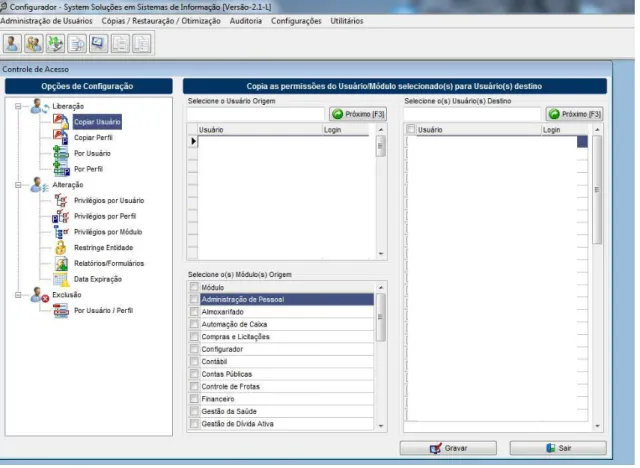640x468 pixels.
Task: Click the green arrows restore toolbar icon
Action: click(x=56, y=43)
